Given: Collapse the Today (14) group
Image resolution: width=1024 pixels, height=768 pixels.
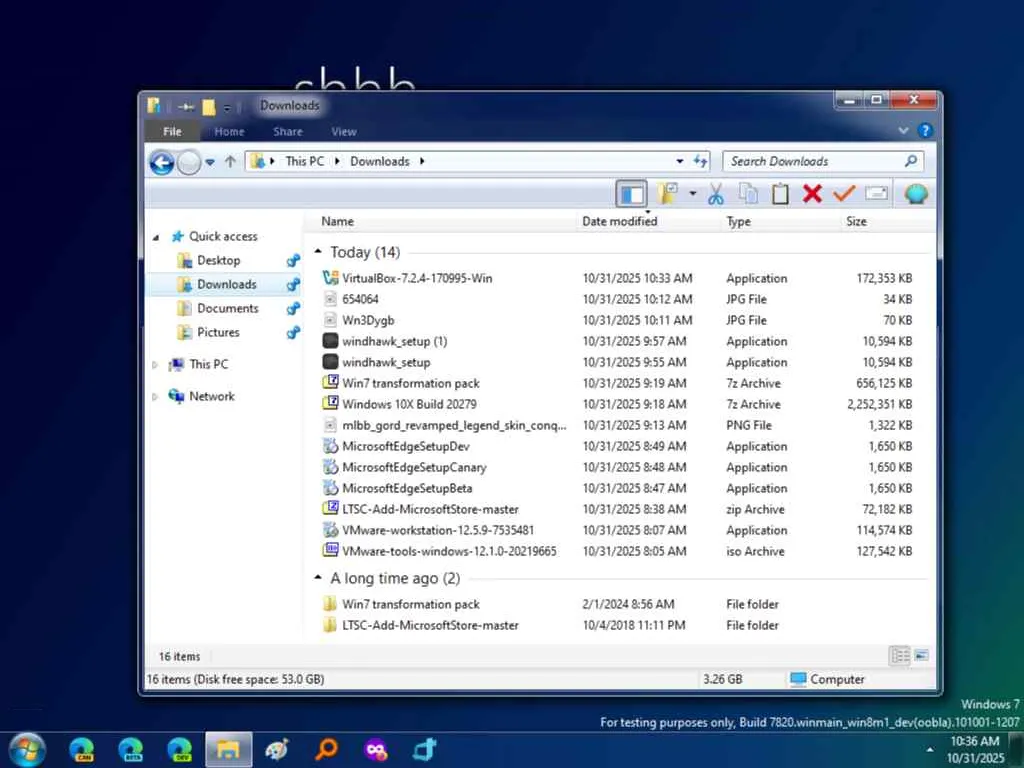Looking at the screenshot, I should click(x=318, y=251).
